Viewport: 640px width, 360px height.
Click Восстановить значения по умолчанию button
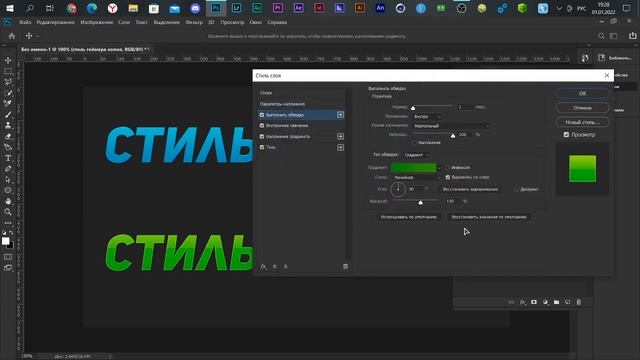point(489,217)
